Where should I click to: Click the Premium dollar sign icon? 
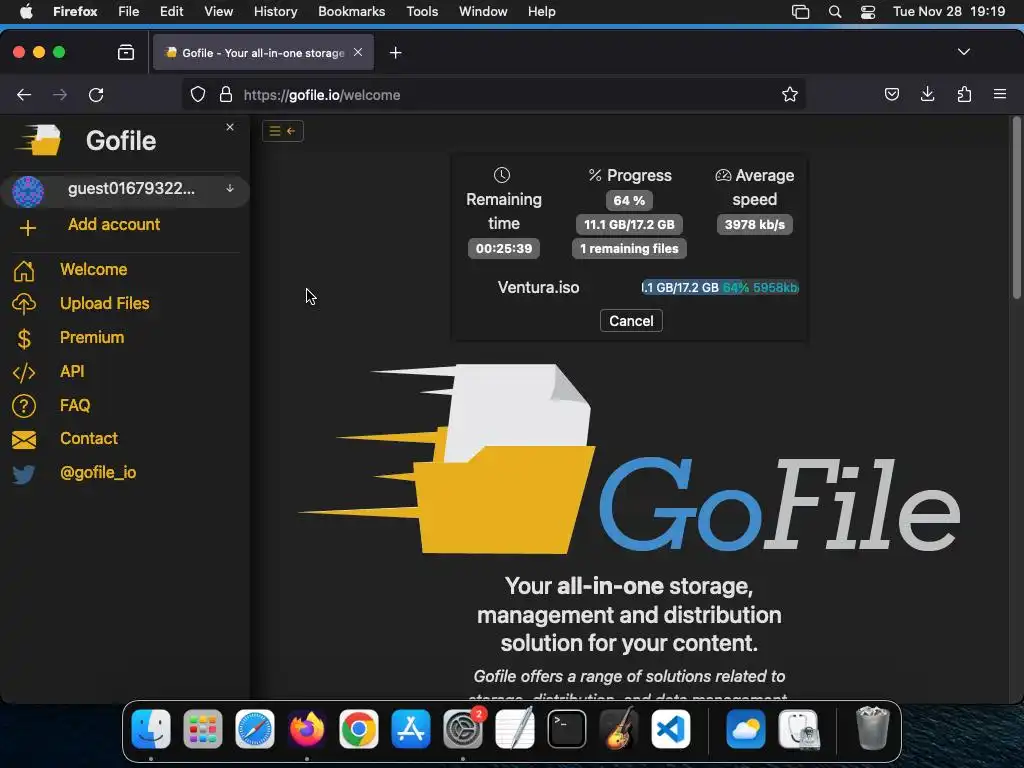(24, 338)
